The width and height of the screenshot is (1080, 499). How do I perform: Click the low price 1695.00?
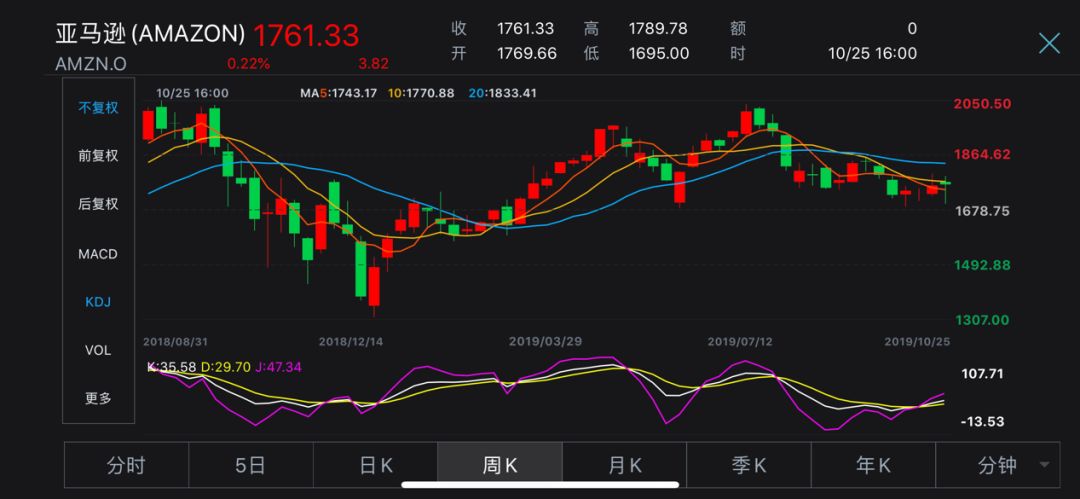pos(658,53)
